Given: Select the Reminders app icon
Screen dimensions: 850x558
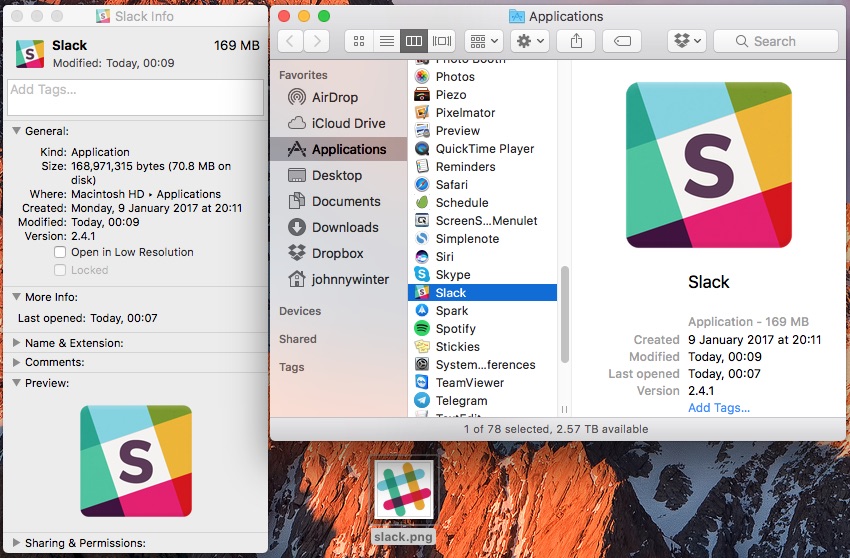Looking at the screenshot, I should tap(422, 166).
